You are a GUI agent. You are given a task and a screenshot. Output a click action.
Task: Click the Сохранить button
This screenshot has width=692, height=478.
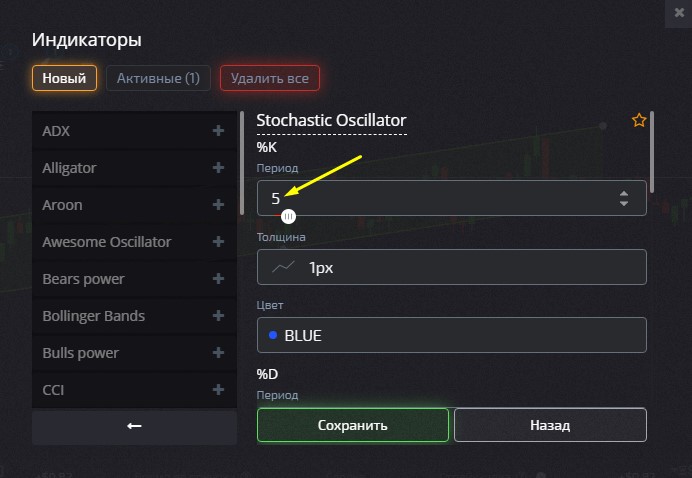(x=352, y=425)
